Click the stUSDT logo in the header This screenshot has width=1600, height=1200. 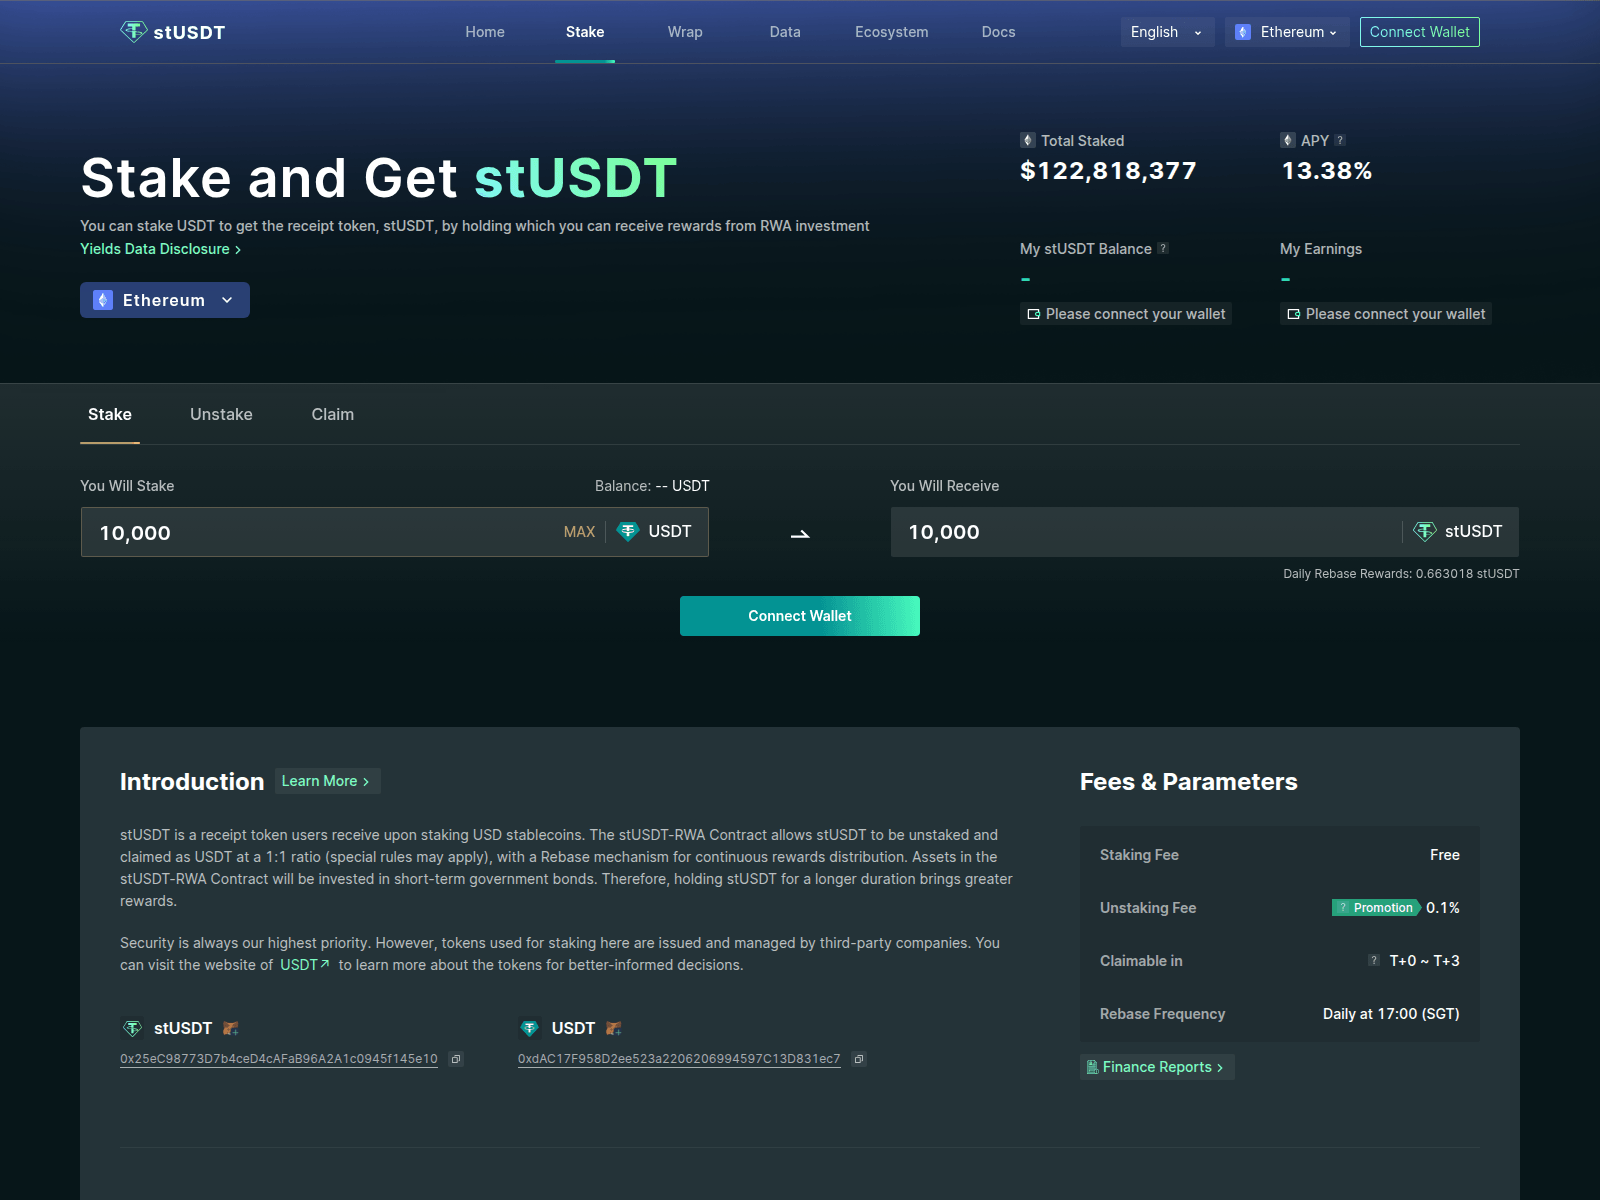click(173, 32)
